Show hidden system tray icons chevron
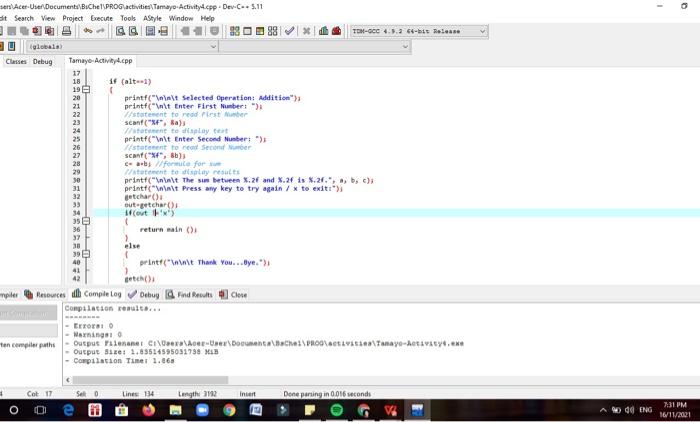This screenshot has height=422, width=700. [x=603, y=409]
